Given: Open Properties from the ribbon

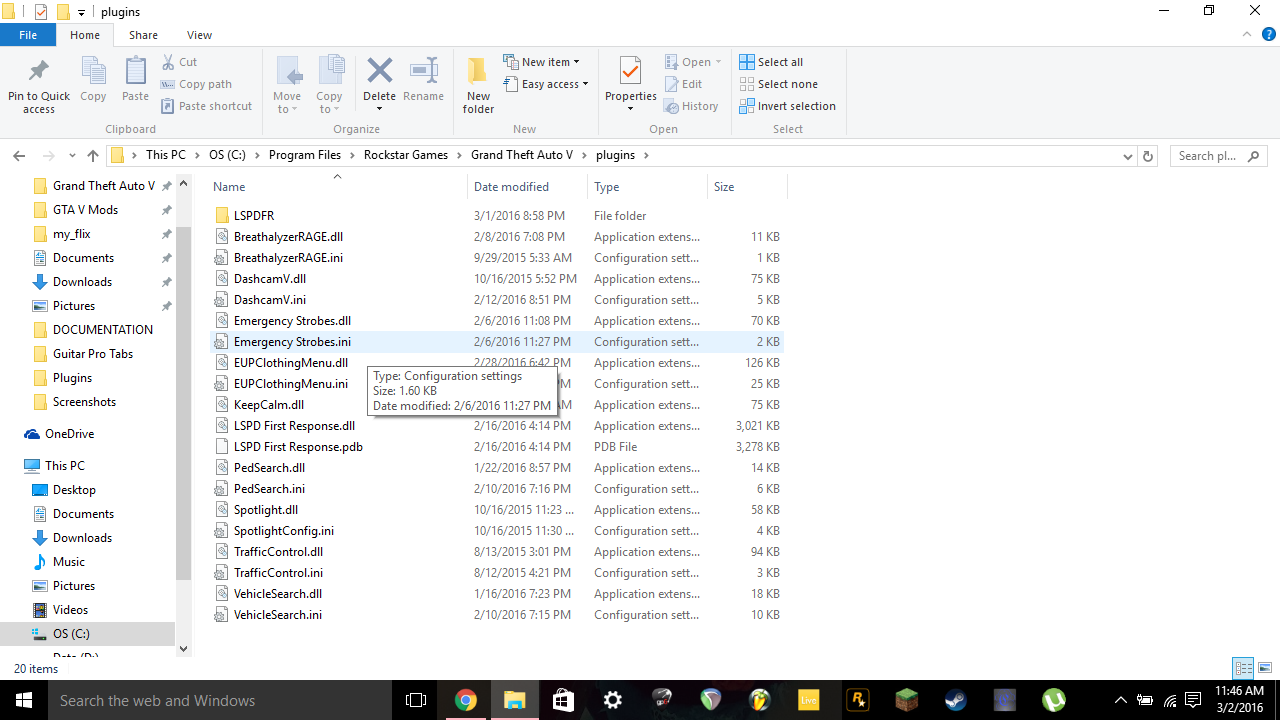Looking at the screenshot, I should tap(630, 72).
